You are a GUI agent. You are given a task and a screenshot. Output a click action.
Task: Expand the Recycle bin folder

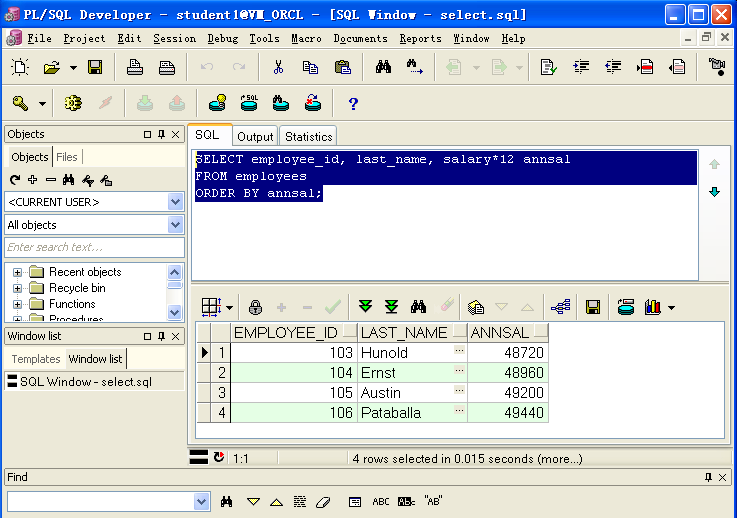pyautogui.click(x=17, y=288)
